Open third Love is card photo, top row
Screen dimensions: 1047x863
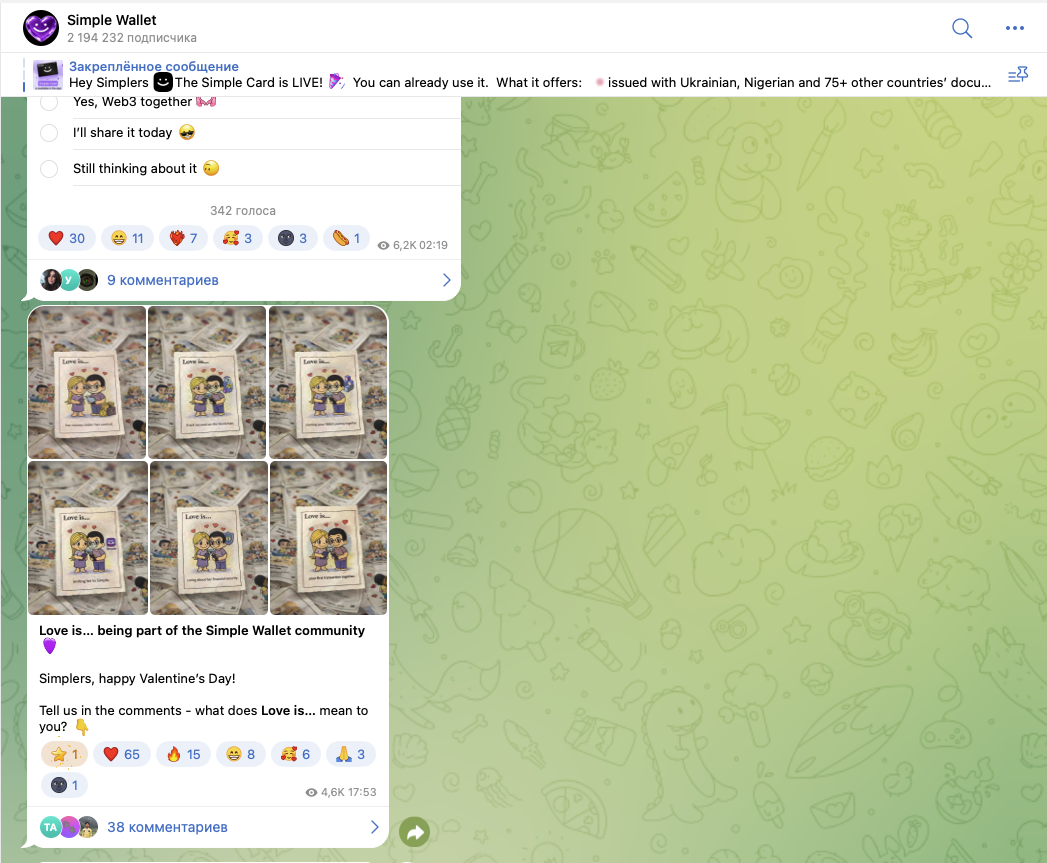pos(328,382)
